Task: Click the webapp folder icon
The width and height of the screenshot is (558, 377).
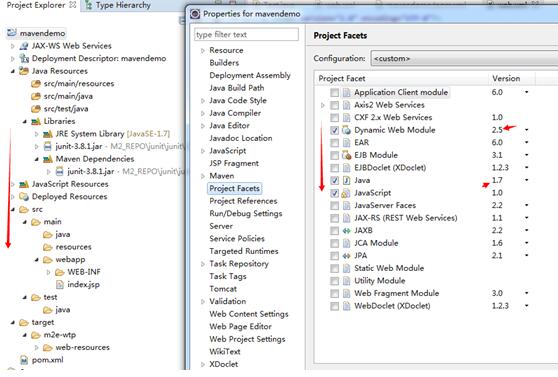Action: tap(48, 260)
